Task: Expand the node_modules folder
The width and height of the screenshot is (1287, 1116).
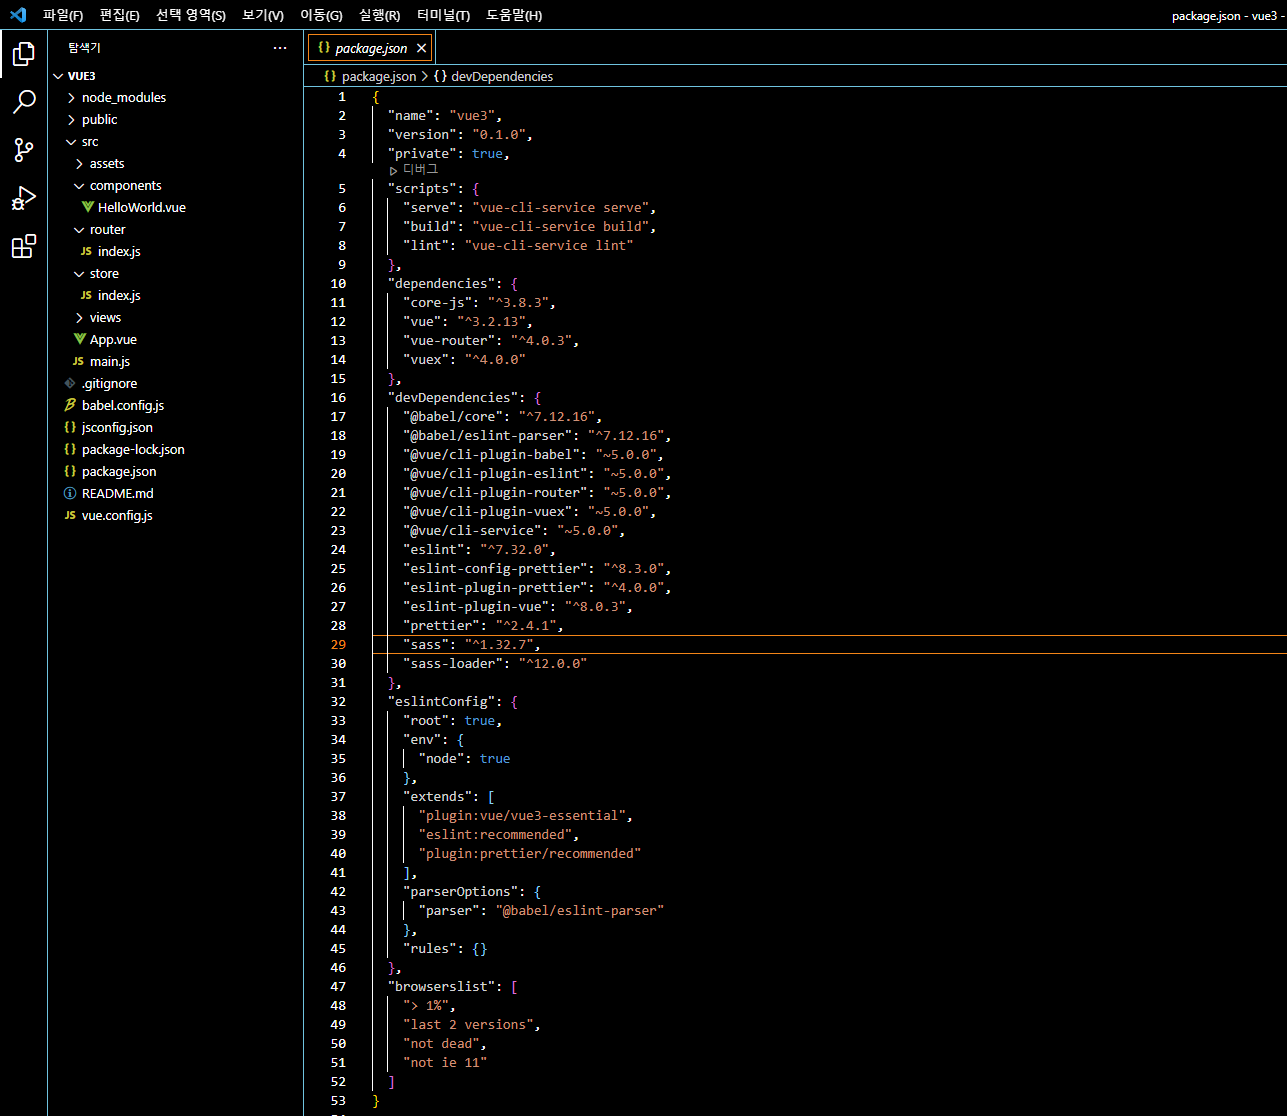Action: click(x=71, y=97)
